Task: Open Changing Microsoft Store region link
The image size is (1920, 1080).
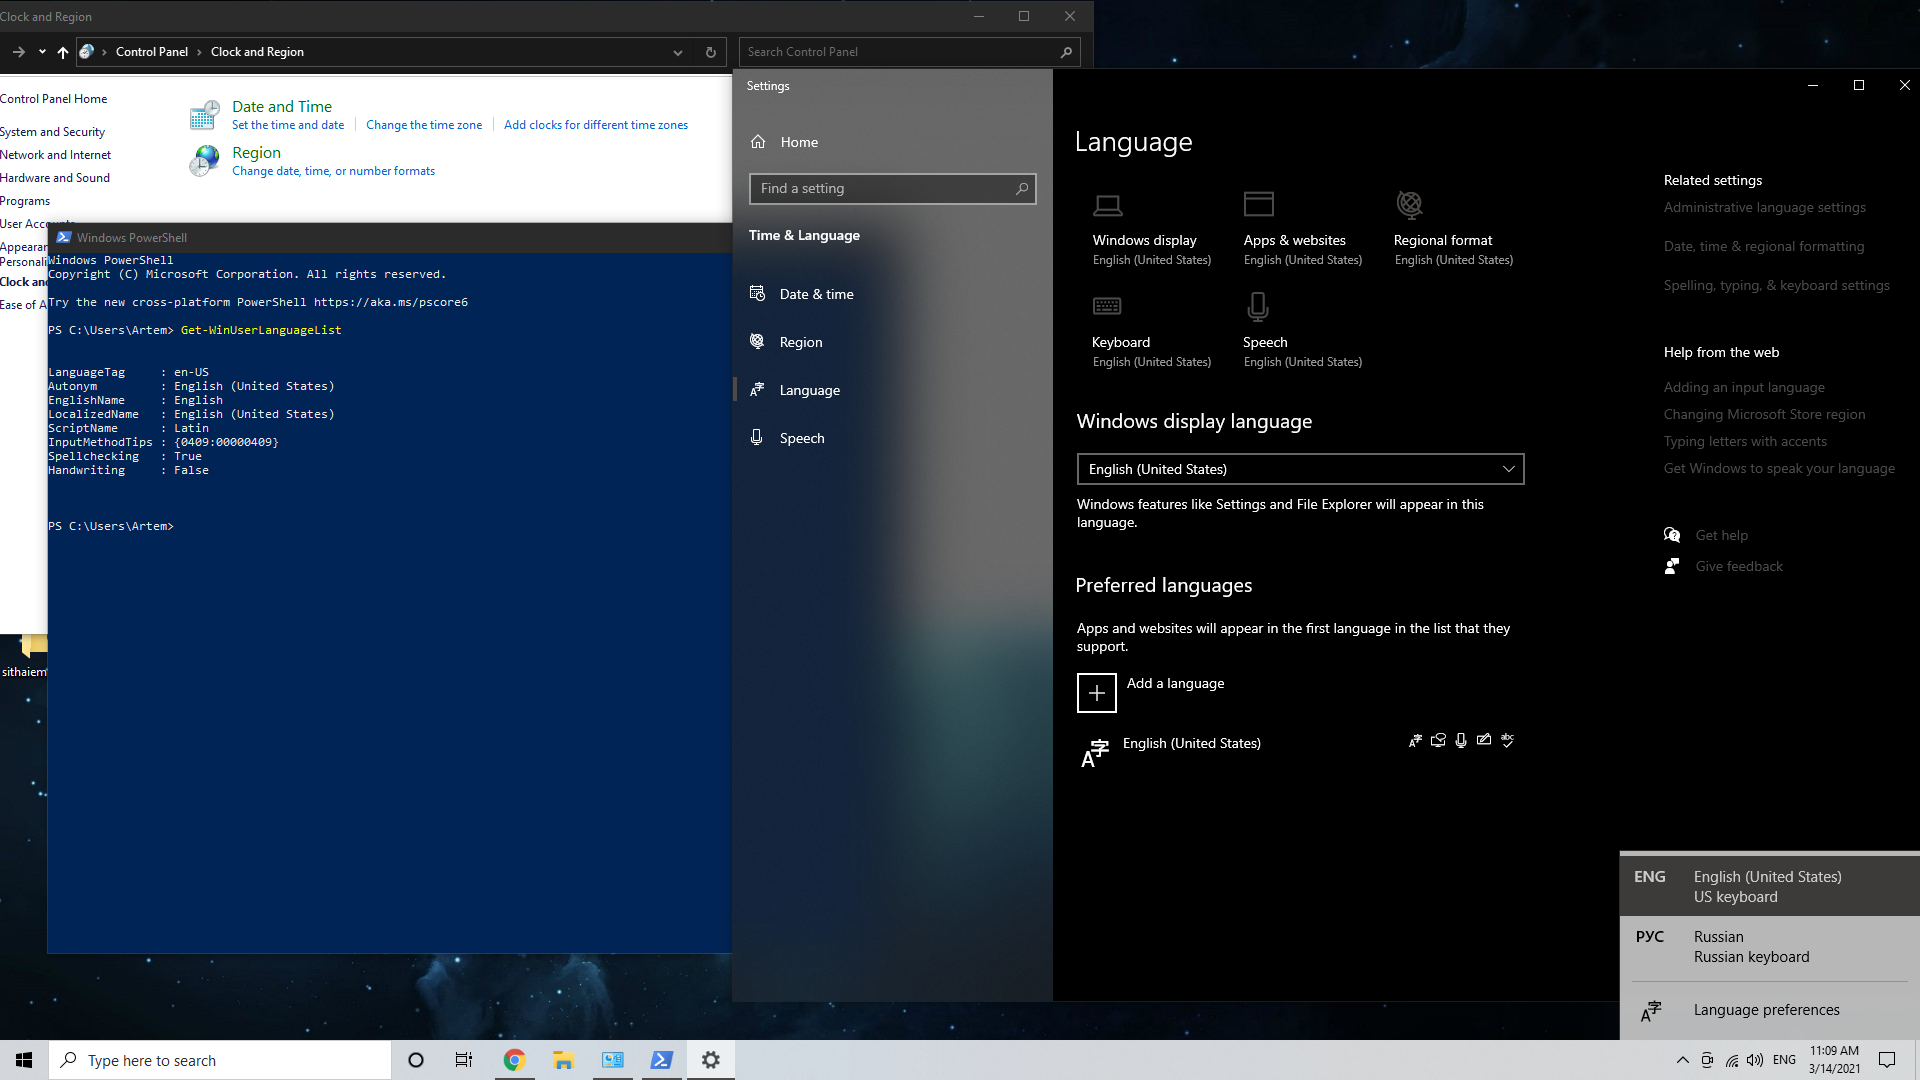Action: point(1764,414)
